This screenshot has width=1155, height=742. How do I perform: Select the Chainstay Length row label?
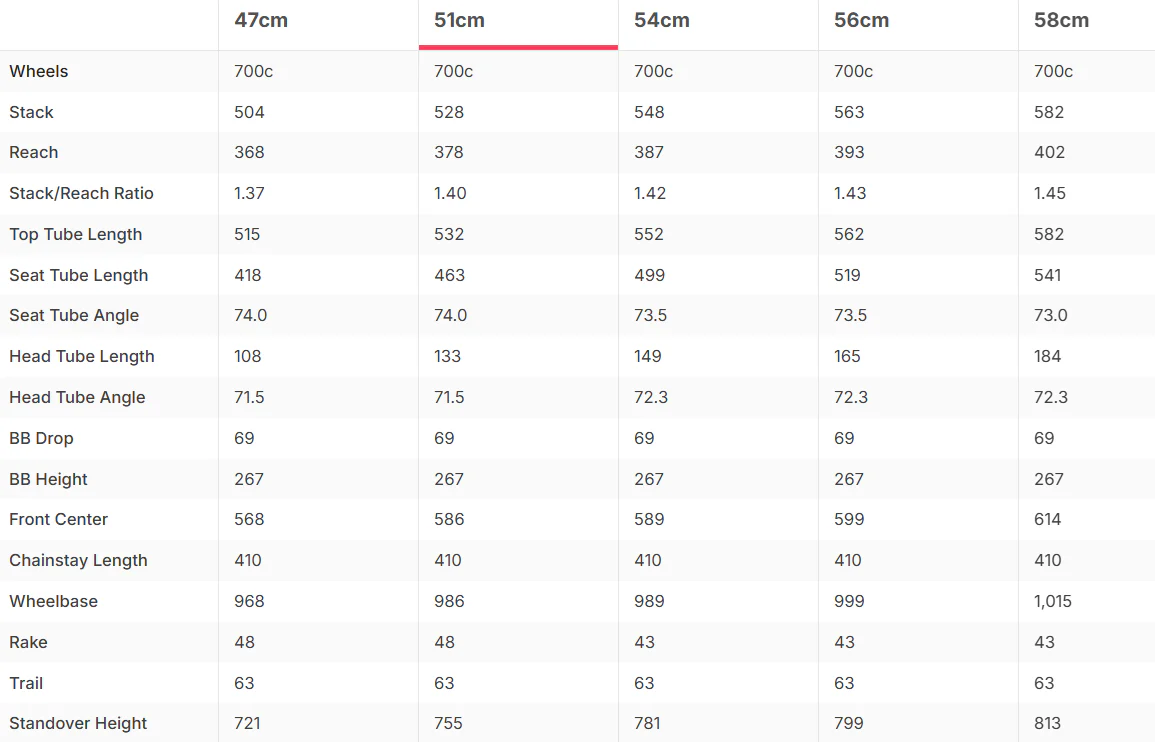pyautogui.click(x=78, y=561)
